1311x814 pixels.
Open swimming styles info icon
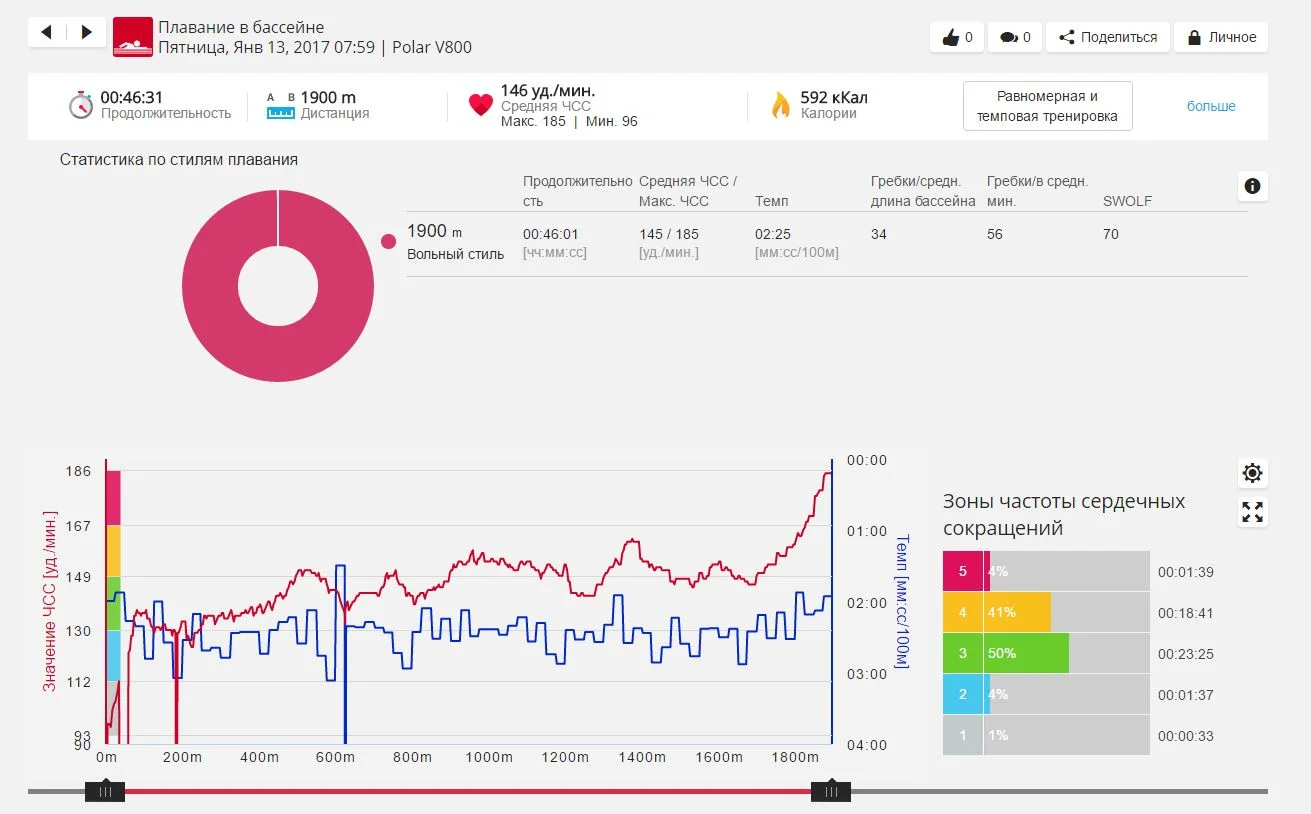click(1252, 186)
